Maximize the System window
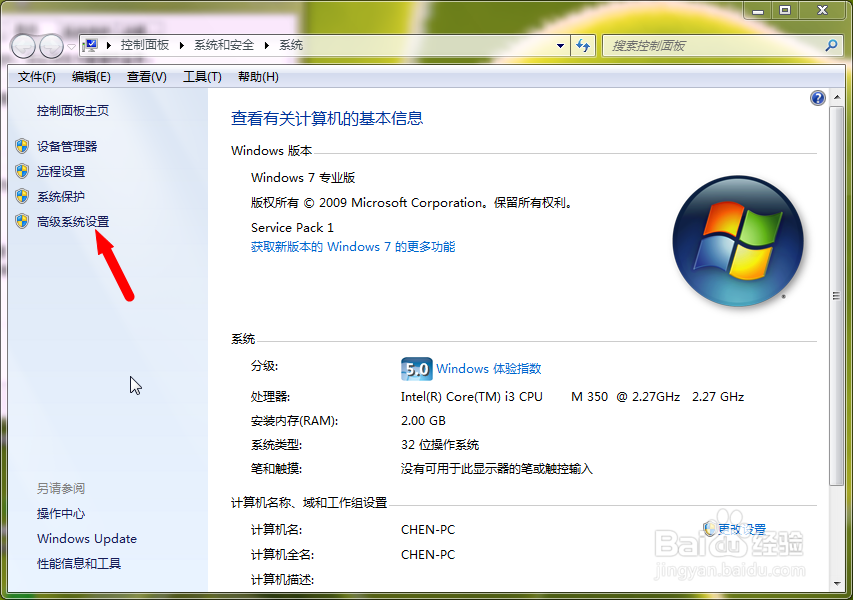This screenshot has width=853, height=600. 785,10
